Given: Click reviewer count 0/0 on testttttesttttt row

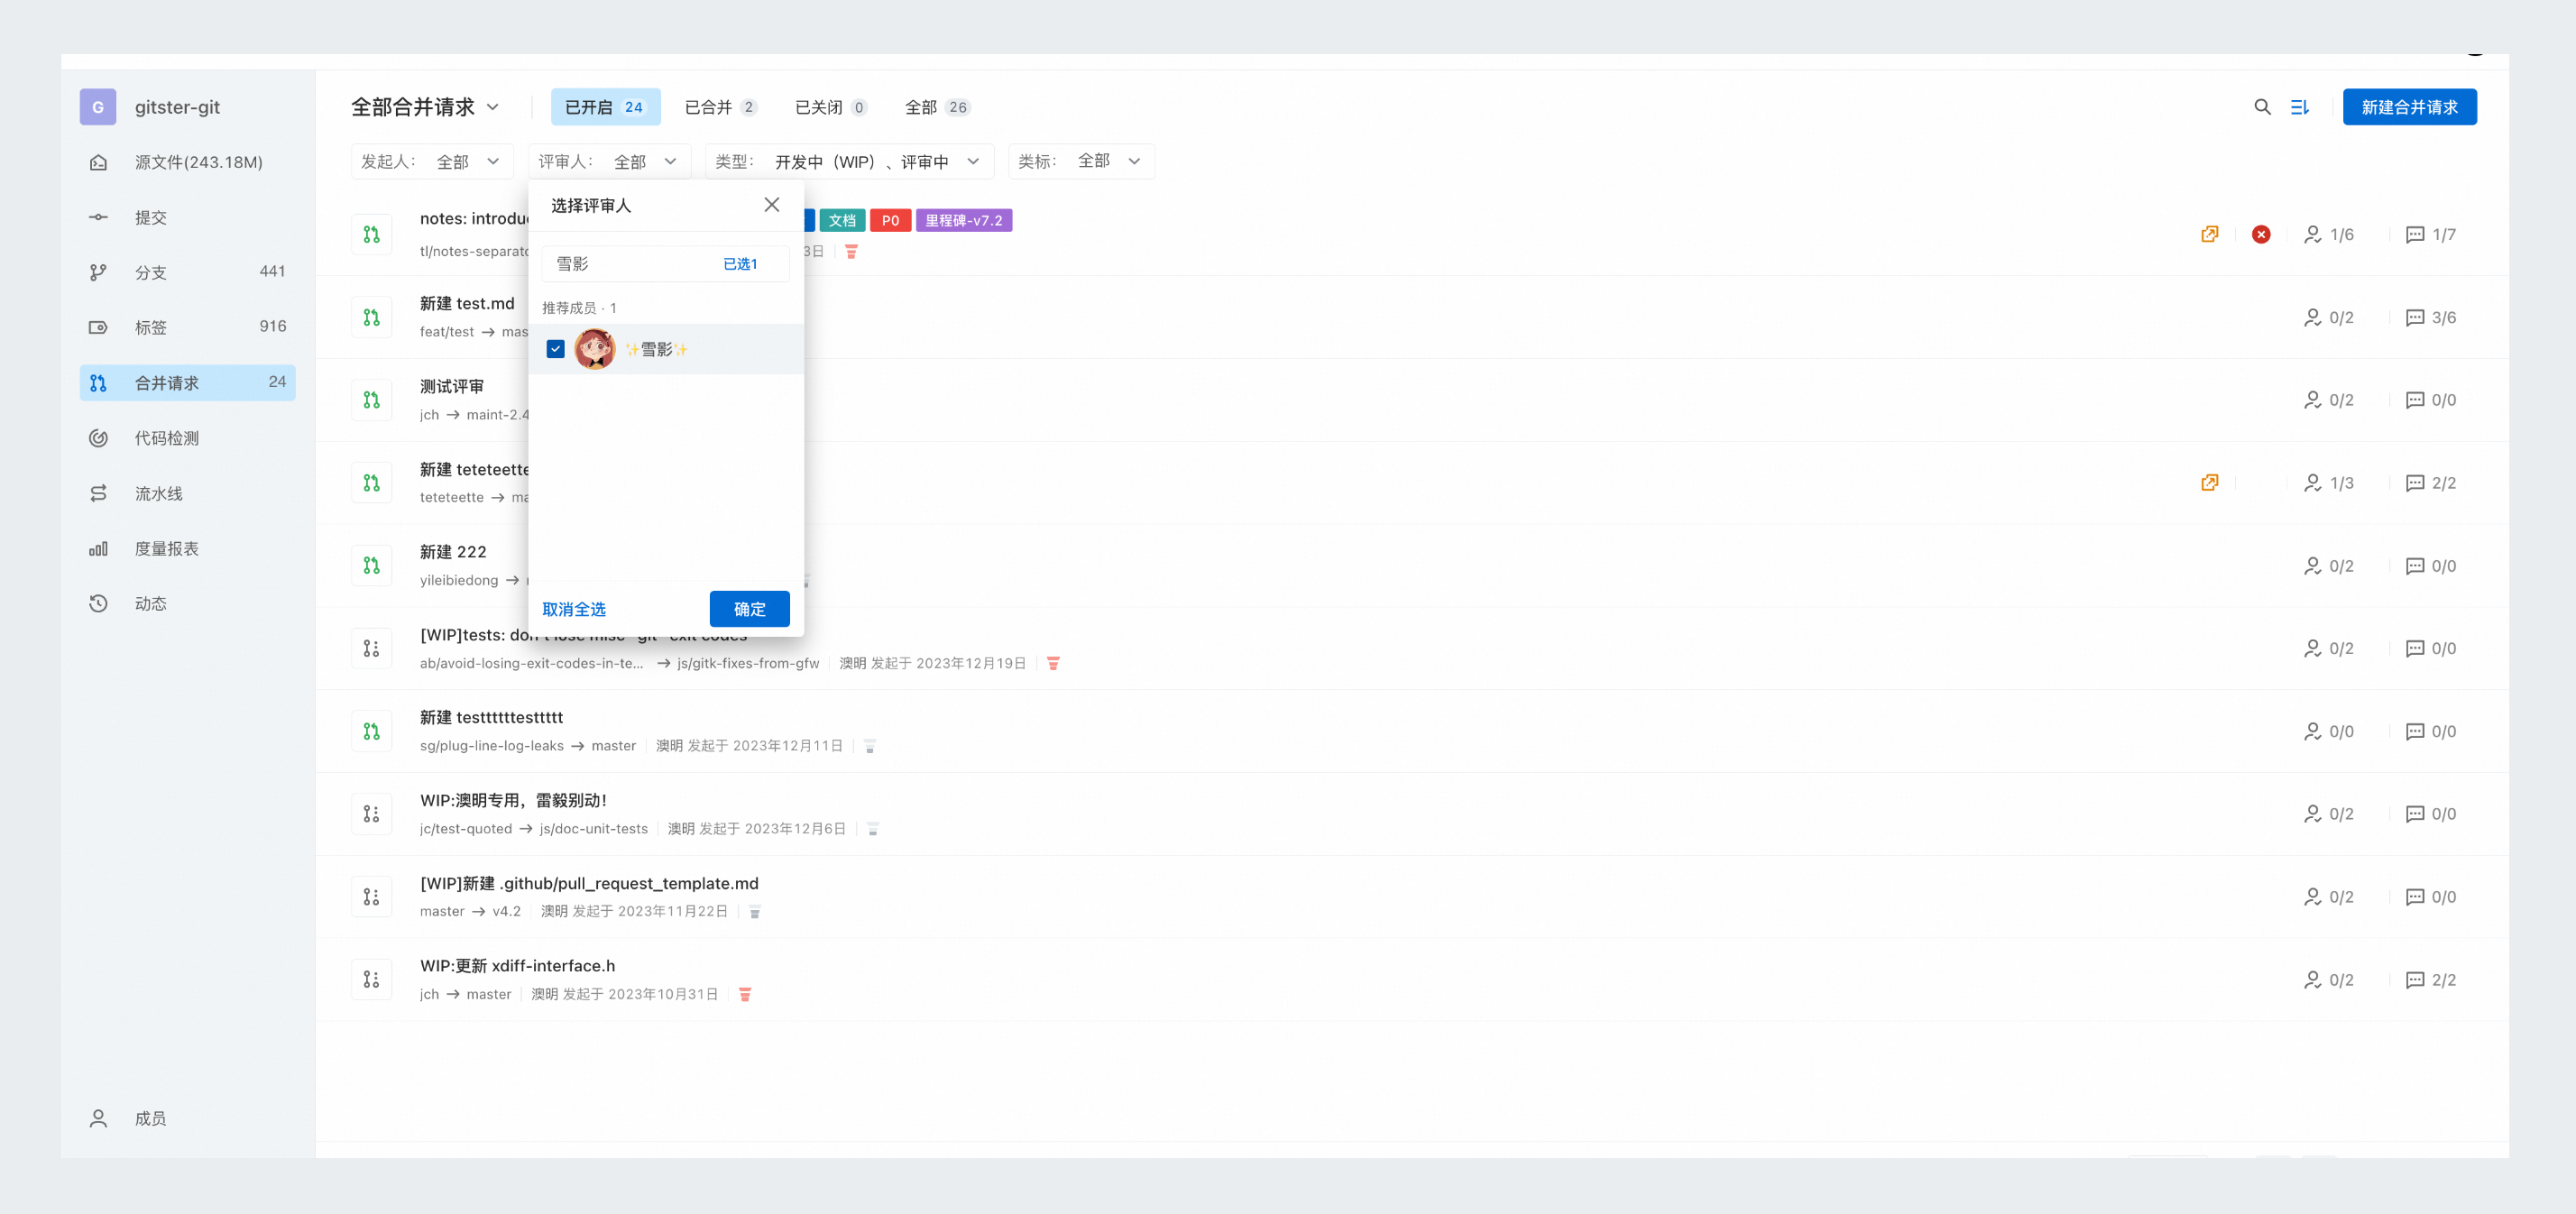Looking at the screenshot, I should point(2329,731).
